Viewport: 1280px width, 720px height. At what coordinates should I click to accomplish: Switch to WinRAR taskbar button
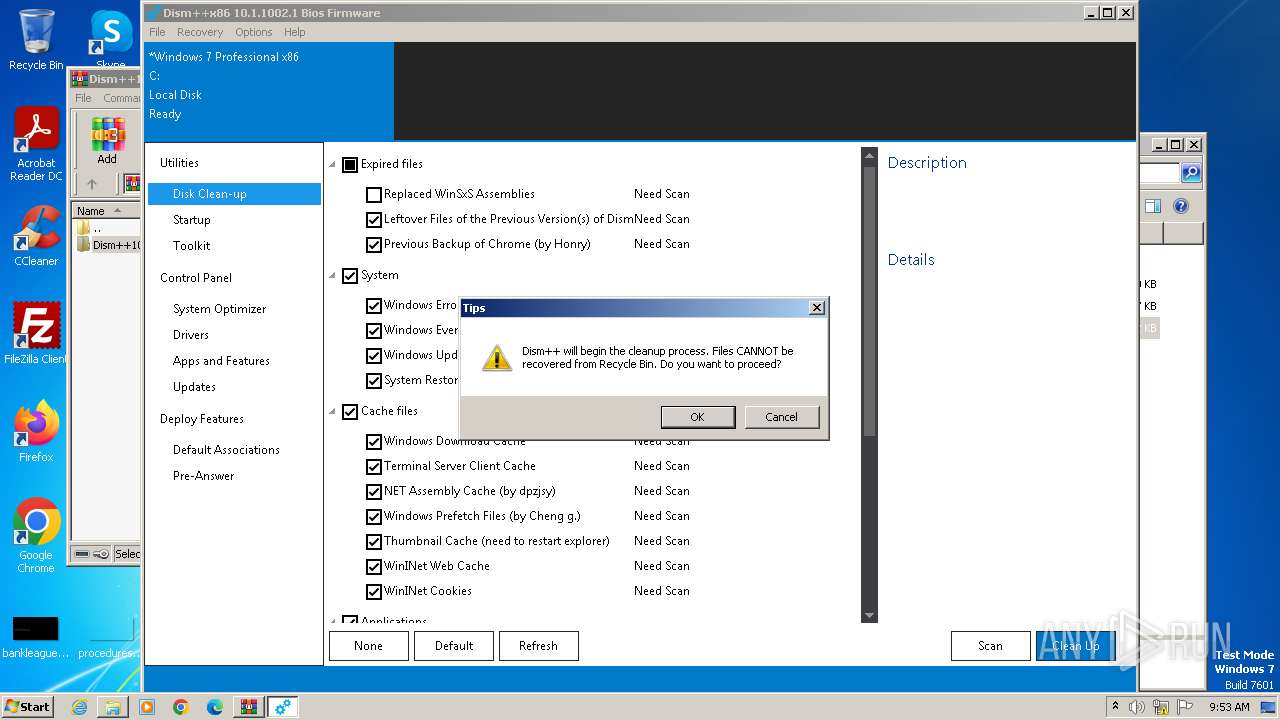[249, 707]
